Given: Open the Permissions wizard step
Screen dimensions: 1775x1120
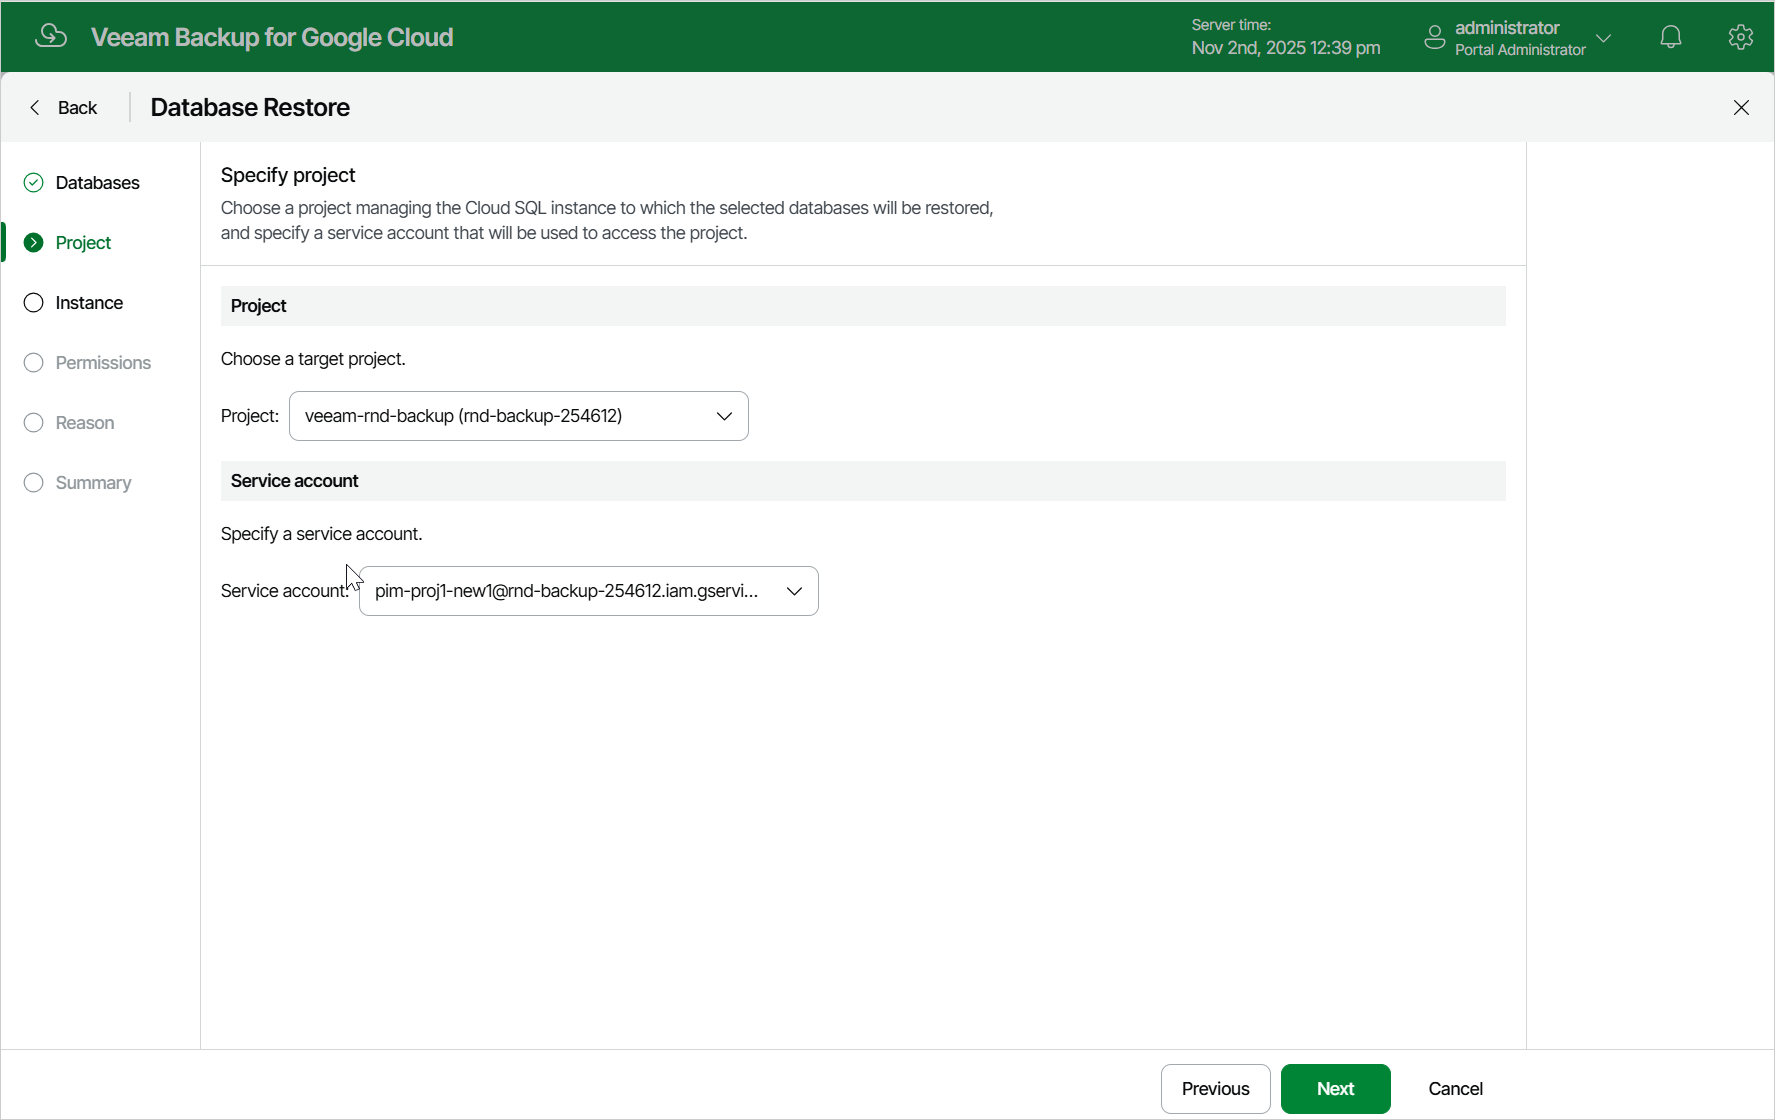Looking at the screenshot, I should pos(103,363).
